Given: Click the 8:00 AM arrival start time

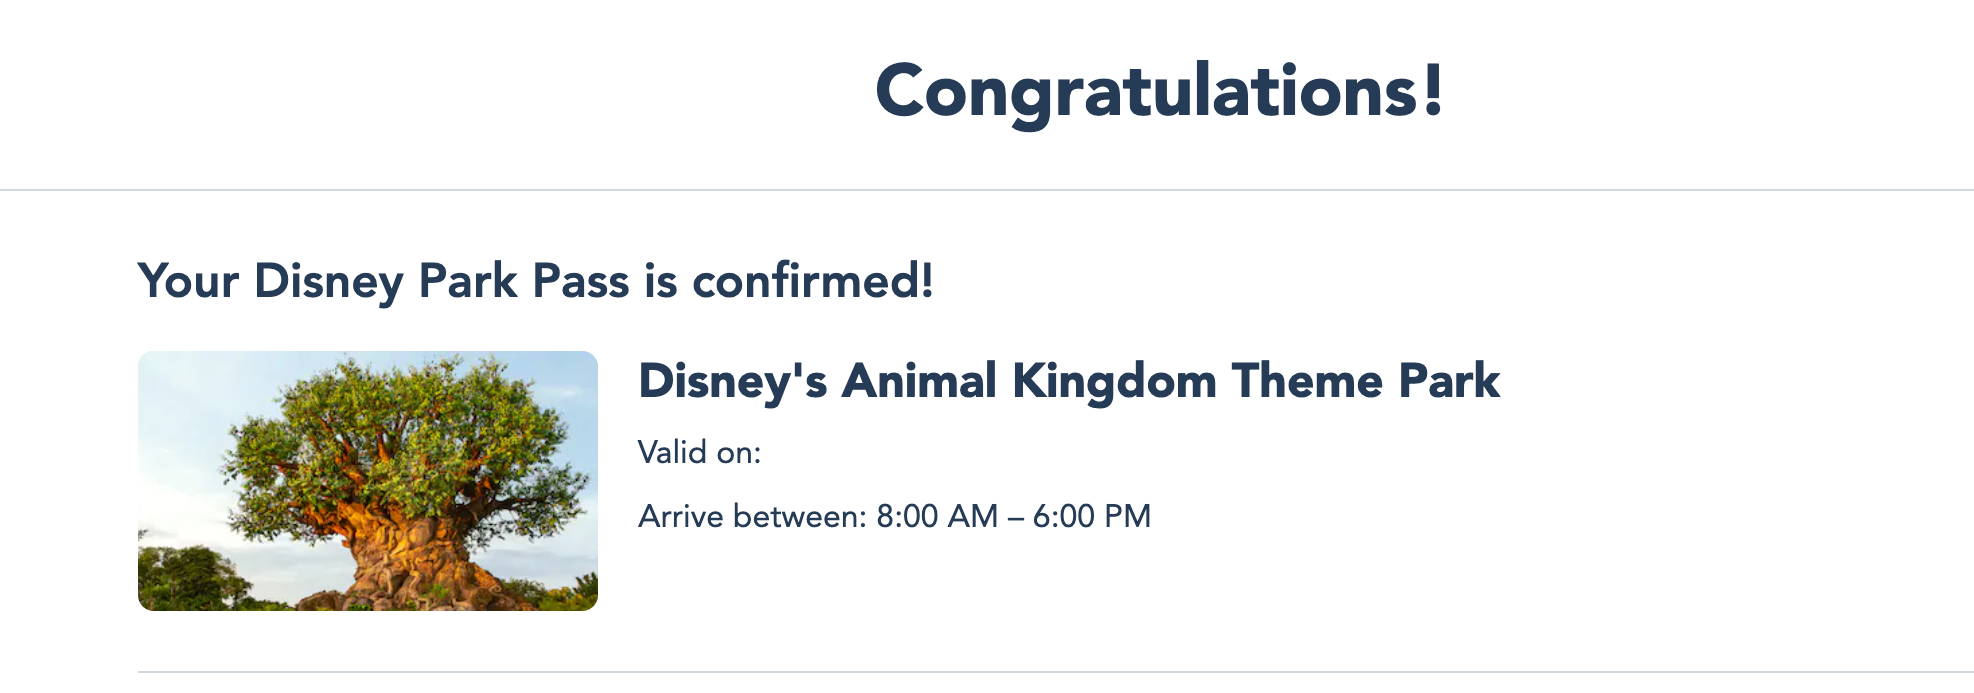Looking at the screenshot, I should coord(937,517).
